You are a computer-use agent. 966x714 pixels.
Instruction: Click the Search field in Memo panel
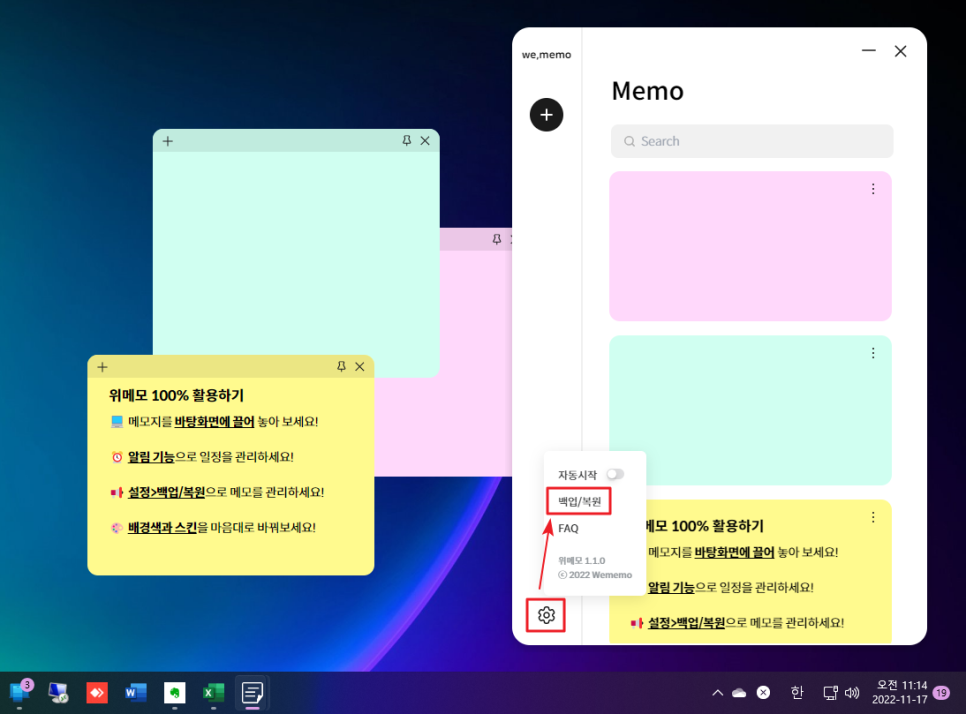pos(752,141)
